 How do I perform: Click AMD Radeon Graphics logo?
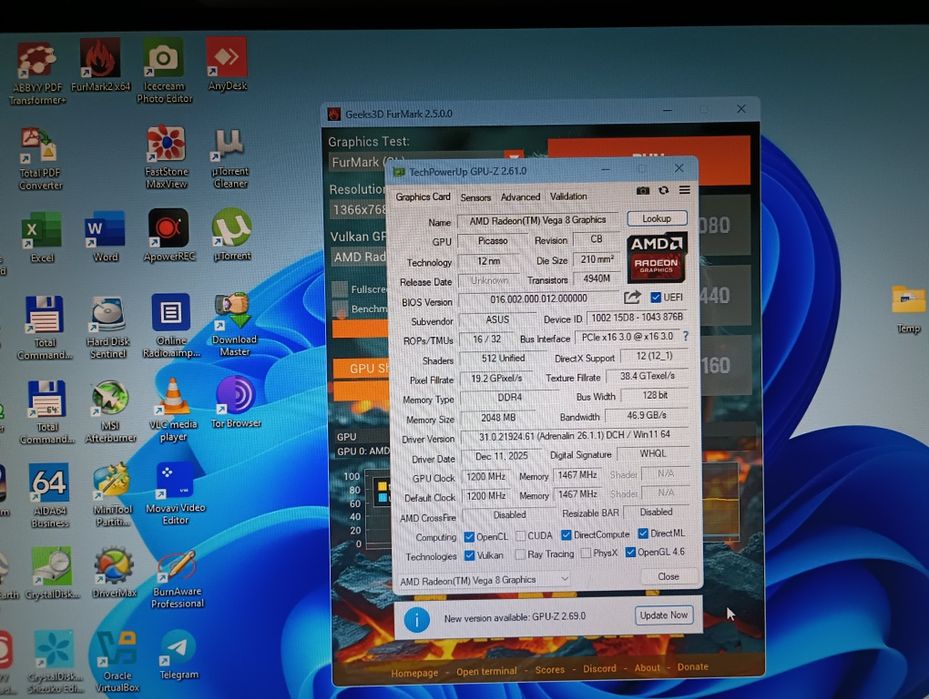(657, 256)
